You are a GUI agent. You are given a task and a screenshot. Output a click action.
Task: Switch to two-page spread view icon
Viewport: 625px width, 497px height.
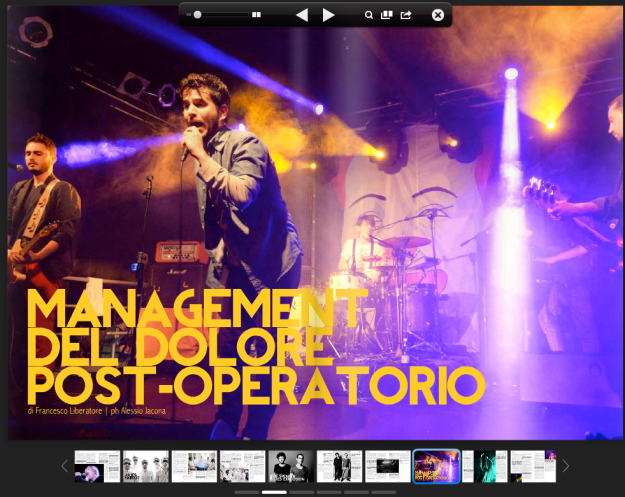(257, 15)
